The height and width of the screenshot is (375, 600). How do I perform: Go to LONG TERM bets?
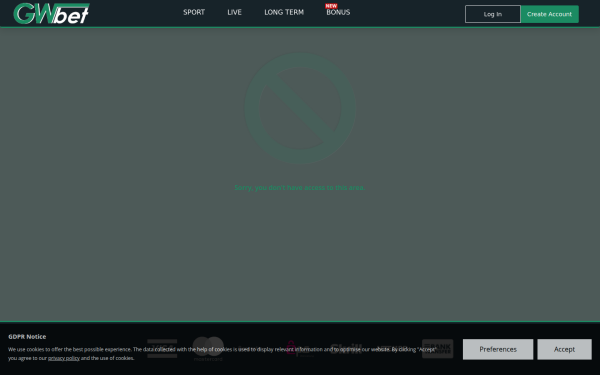[x=284, y=12]
